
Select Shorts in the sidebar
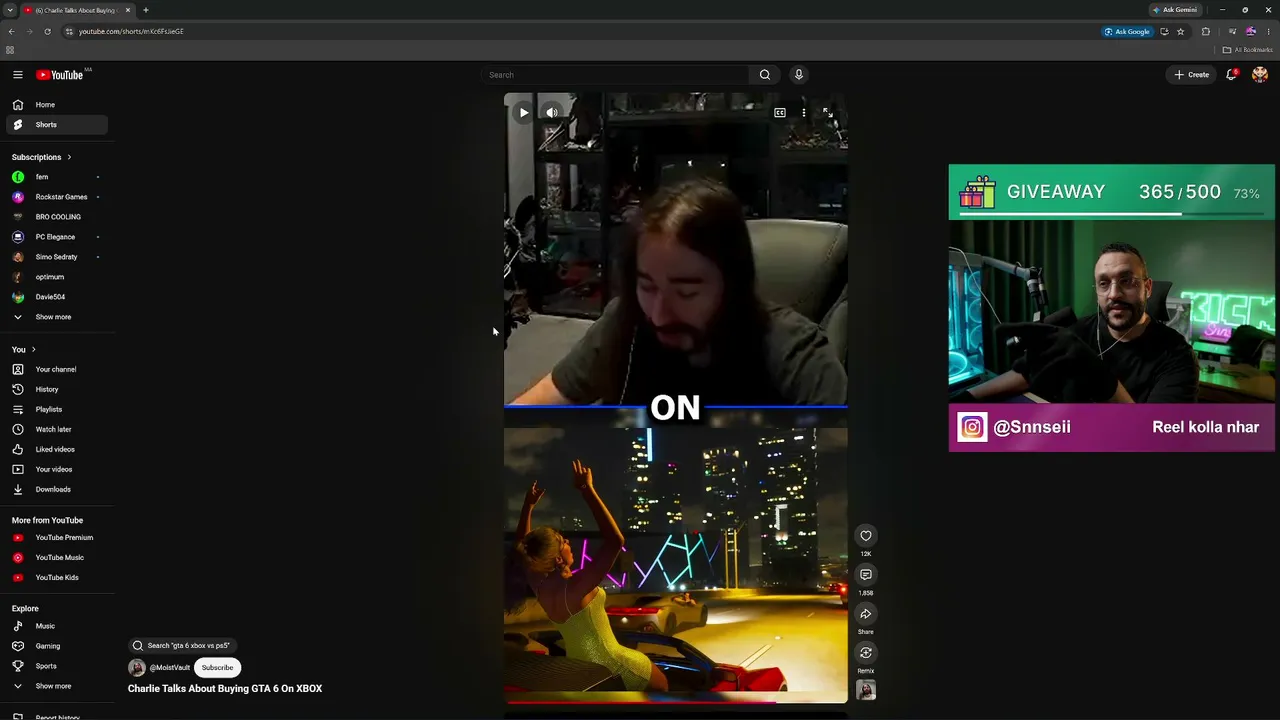click(57, 125)
